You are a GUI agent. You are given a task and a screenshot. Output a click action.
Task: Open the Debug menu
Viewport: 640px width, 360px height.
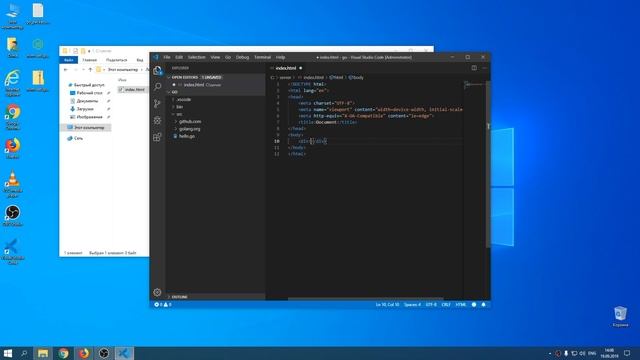[x=242, y=57]
